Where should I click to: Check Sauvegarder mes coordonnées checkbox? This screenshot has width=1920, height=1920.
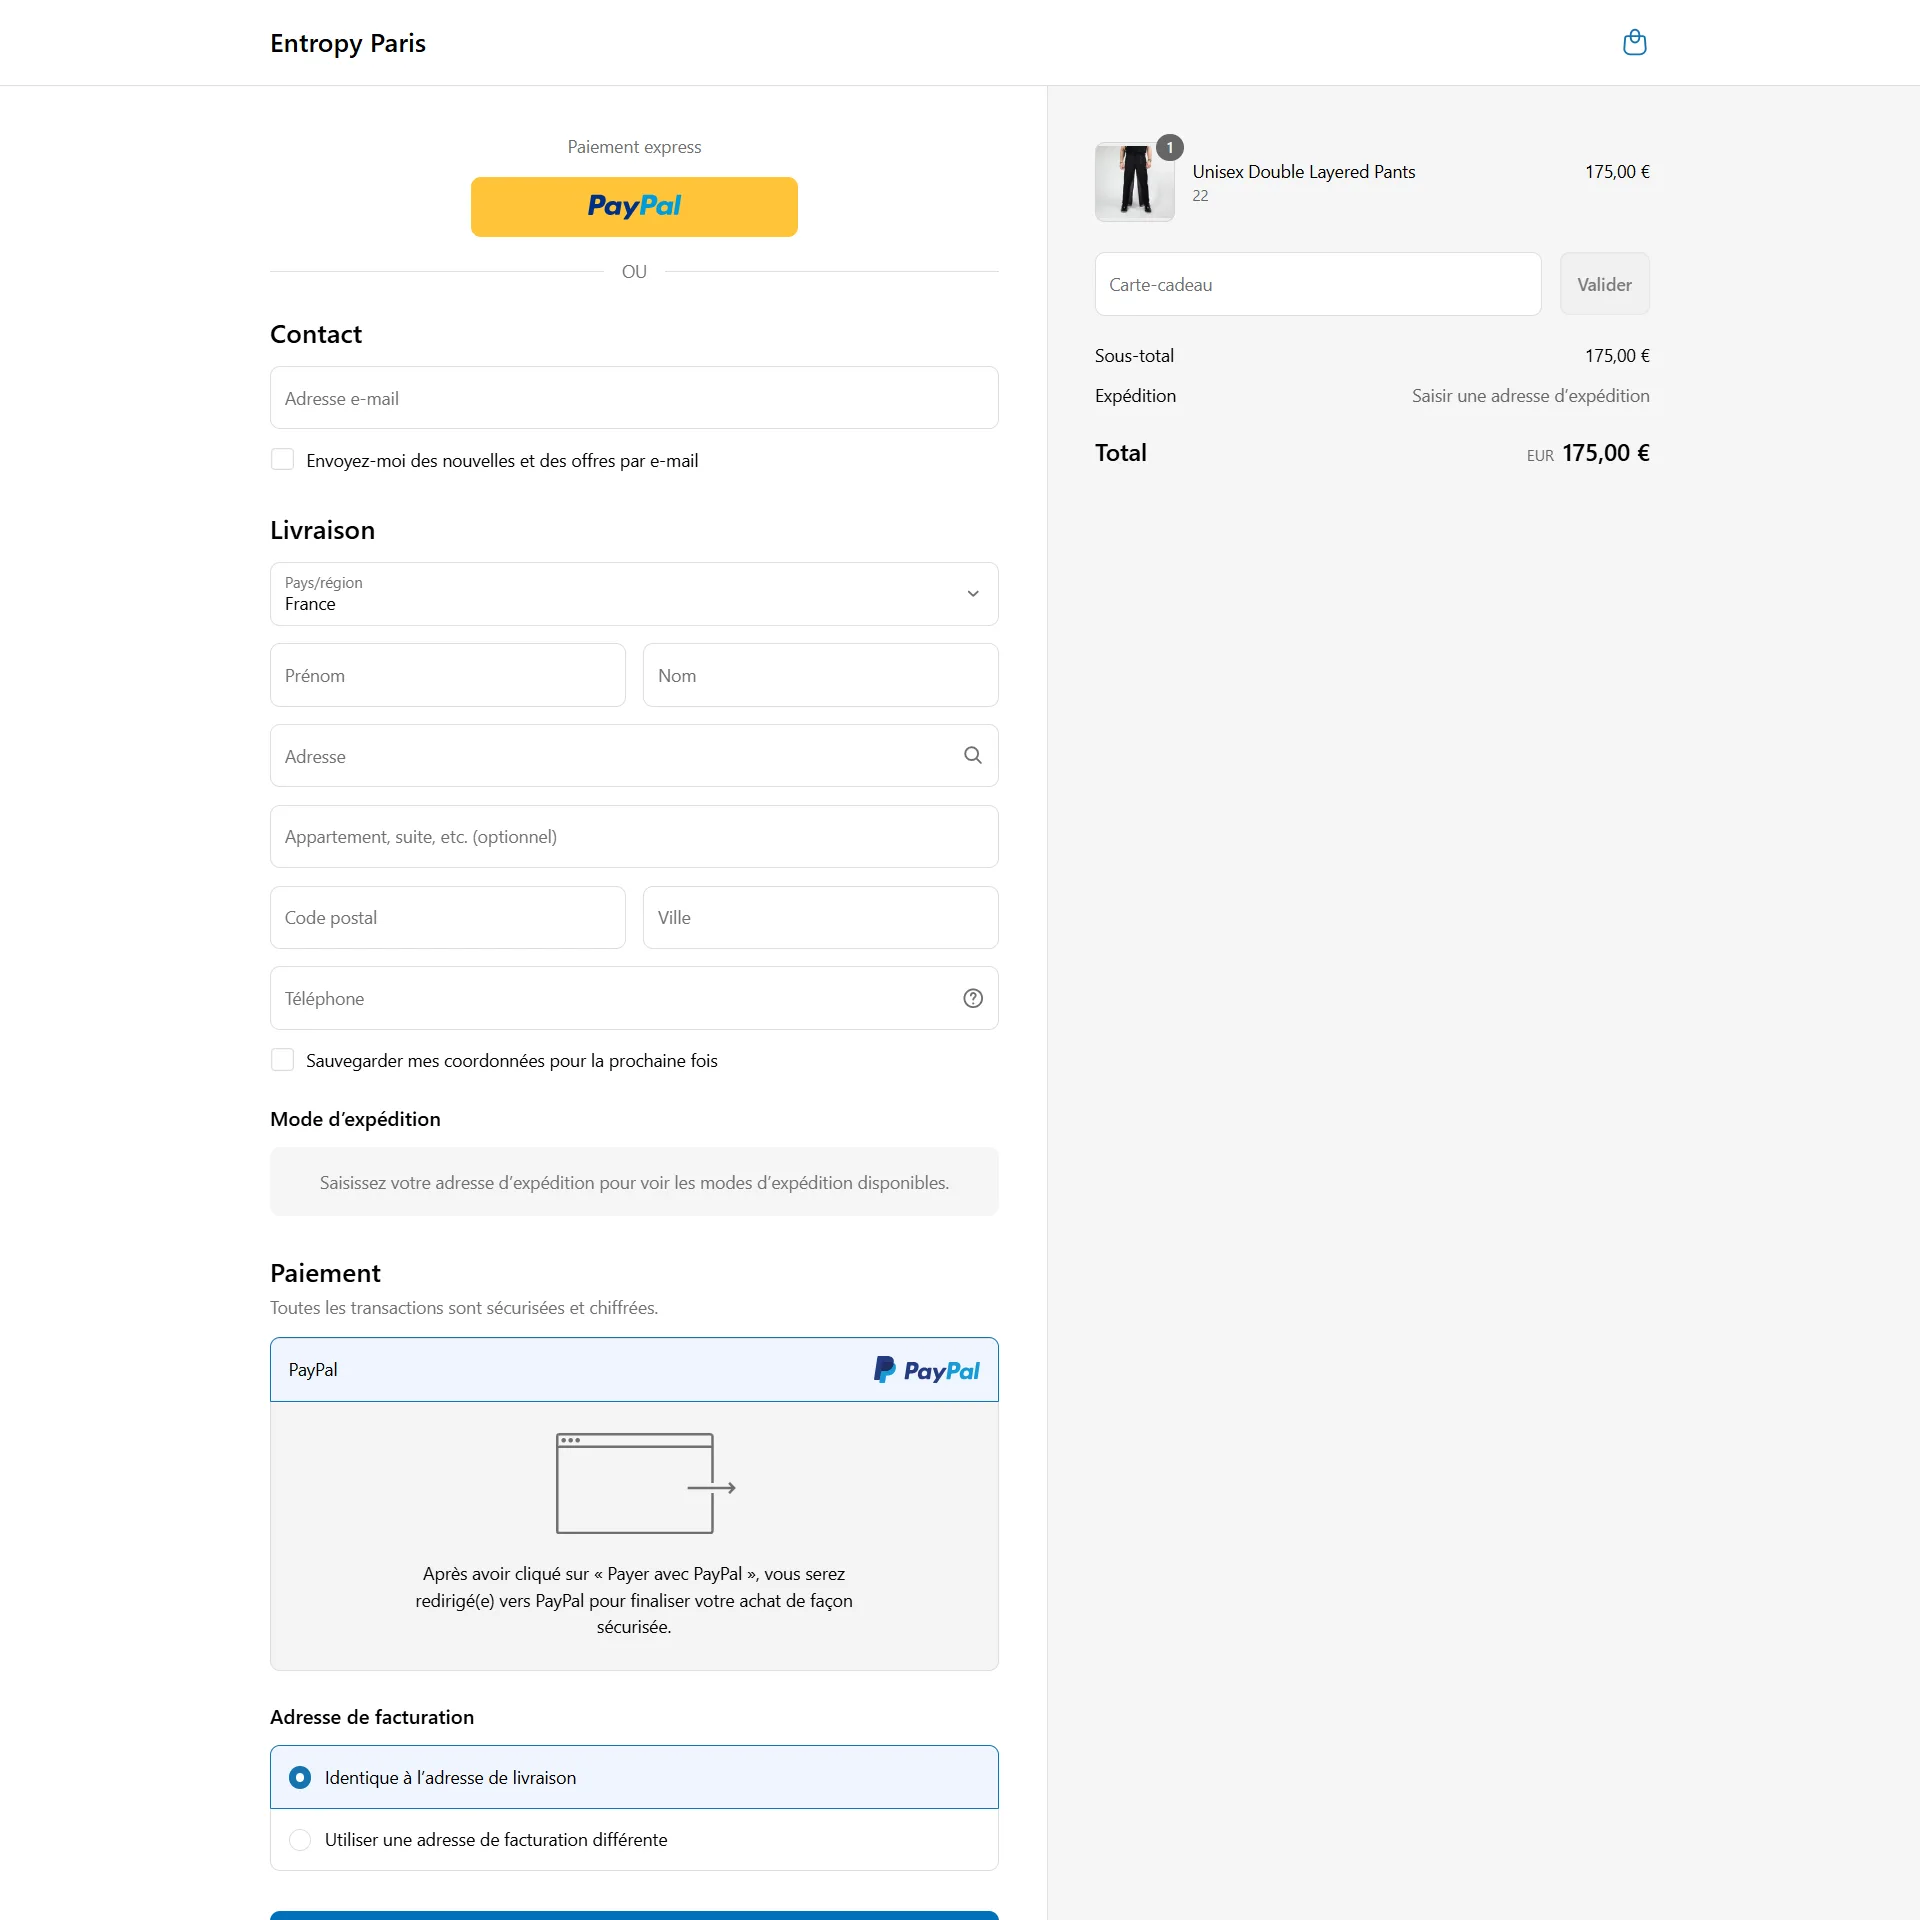tap(282, 1060)
